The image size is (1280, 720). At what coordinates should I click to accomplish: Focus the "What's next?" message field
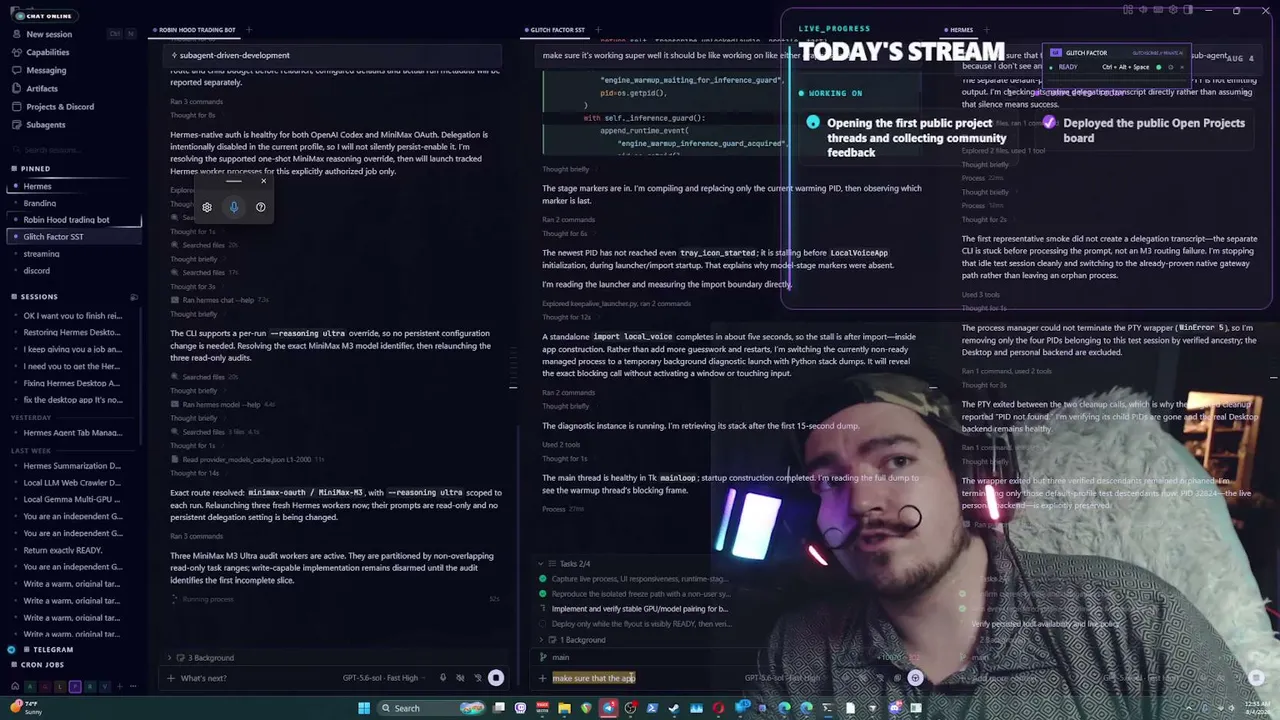tap(255, 678)
